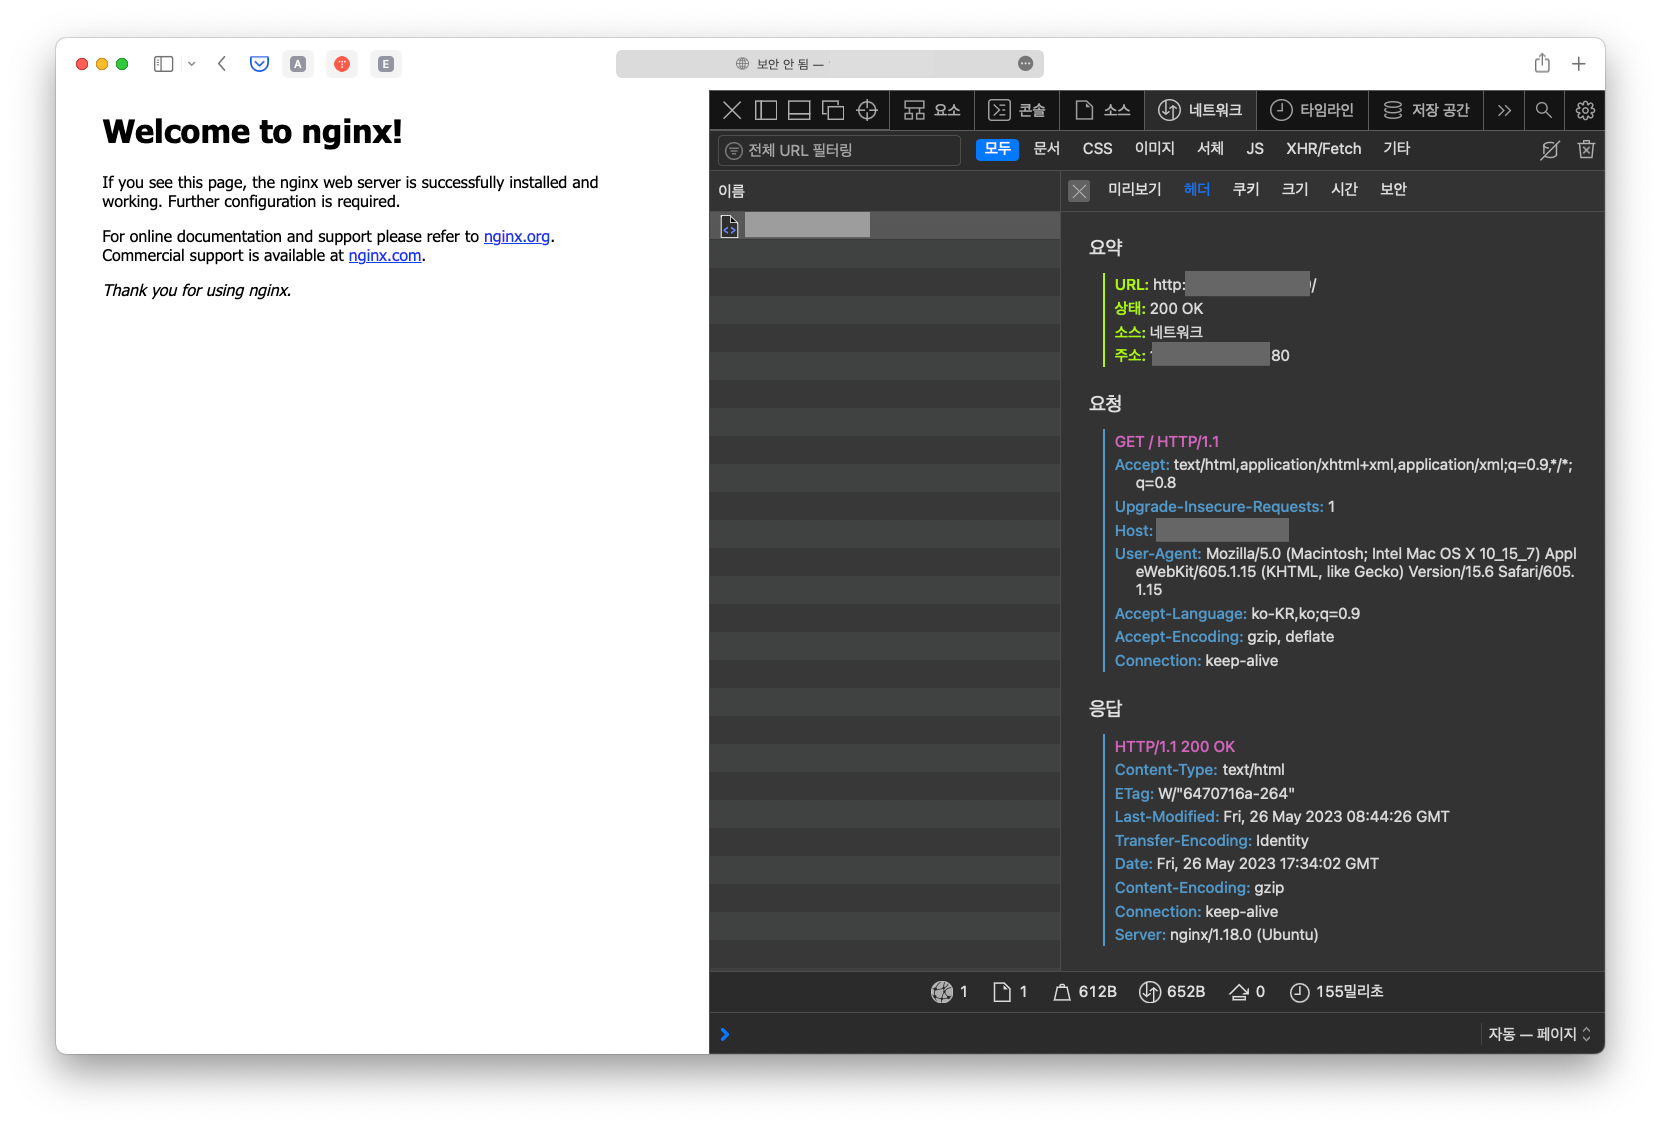
Task: Click the gray A extension icon
Action: (x=298, y=64)
